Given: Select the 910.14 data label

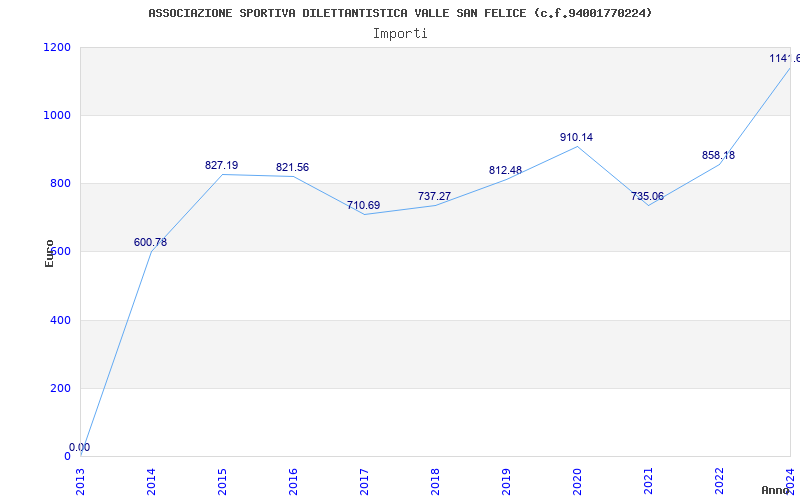Looking at the screenshot, I should pos(577,137).
